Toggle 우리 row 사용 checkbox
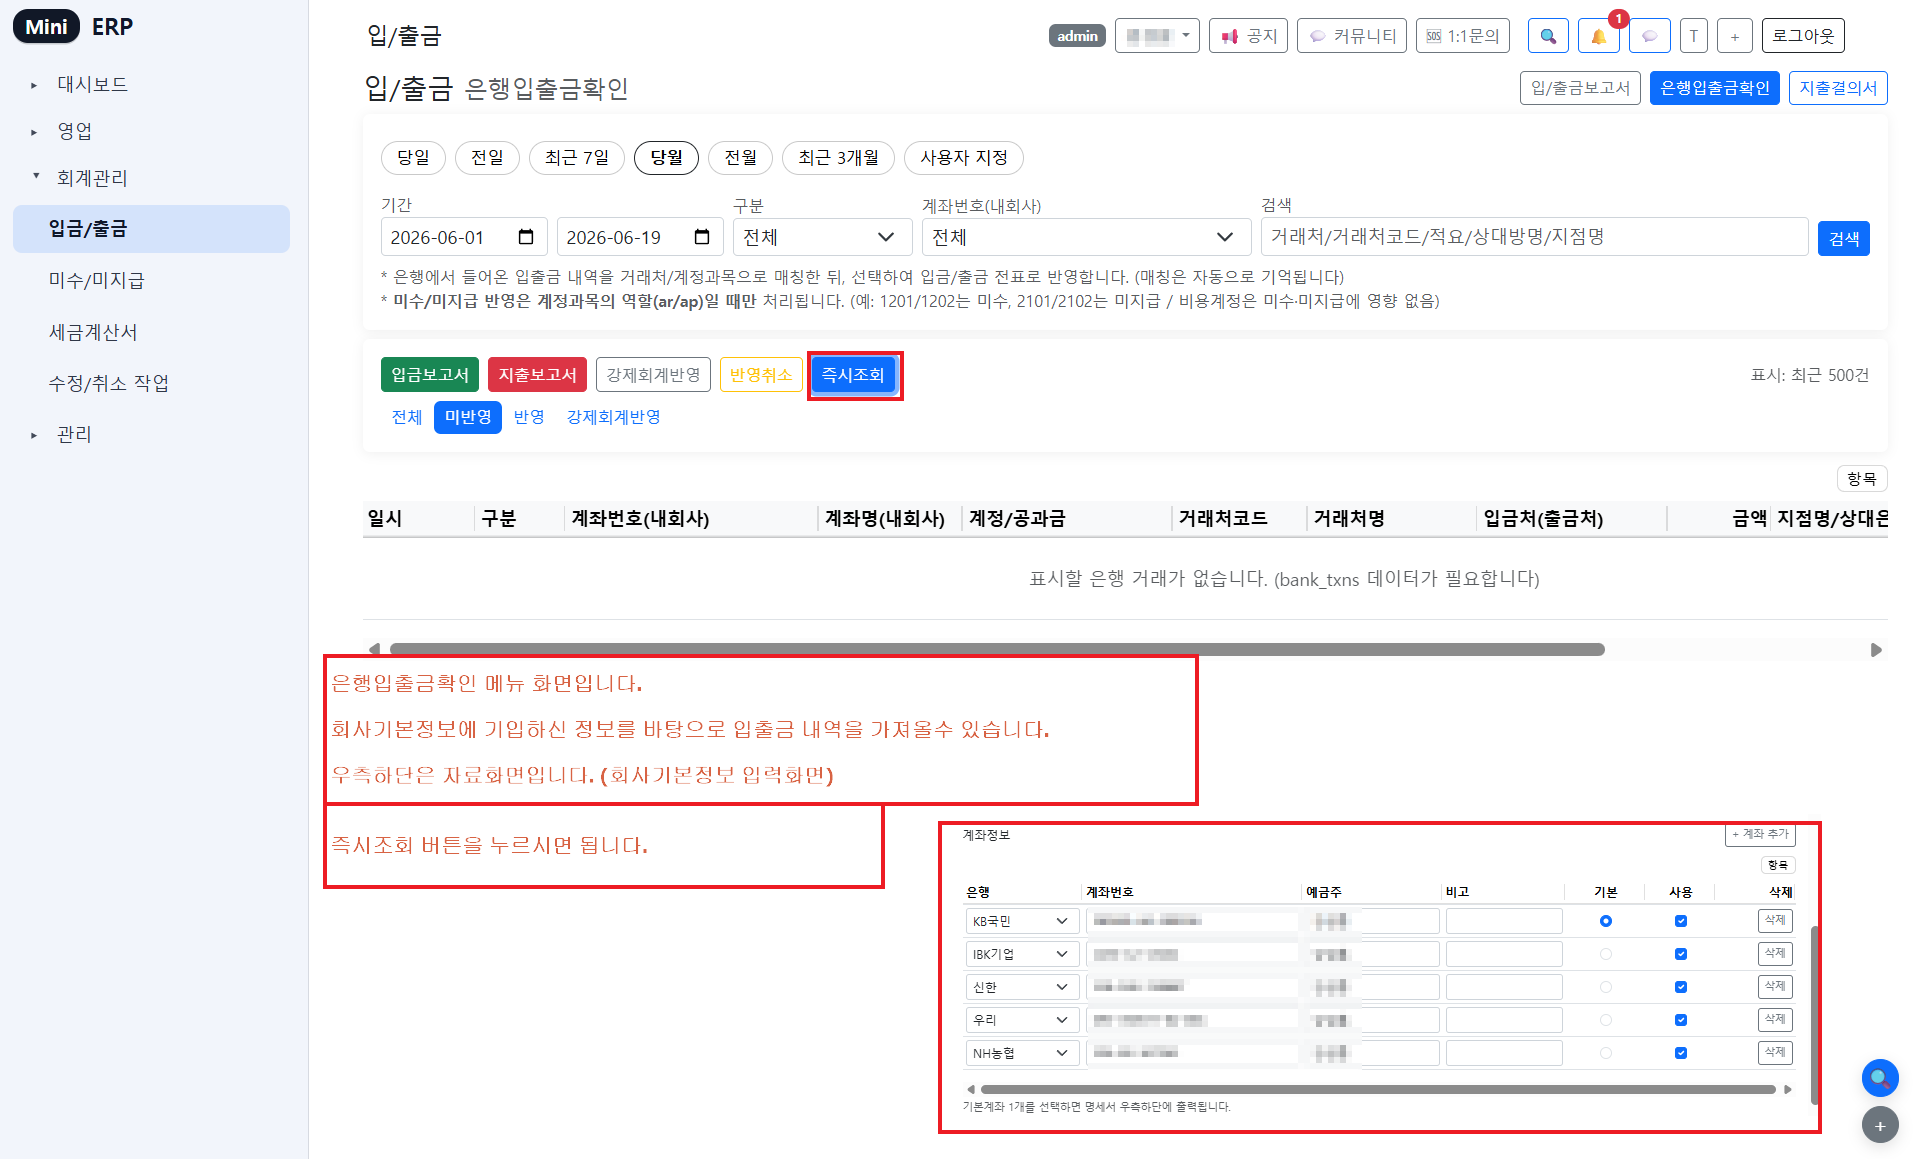Image resolution: width=1918 pixels, height=1159 pixels. tap(1681, 1020)
